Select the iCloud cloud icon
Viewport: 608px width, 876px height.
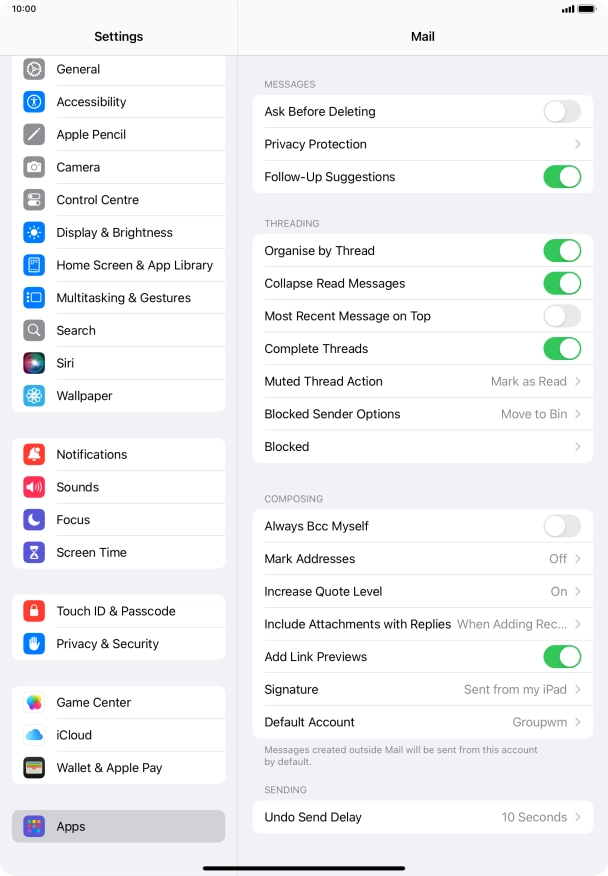(x=34, y=735)
